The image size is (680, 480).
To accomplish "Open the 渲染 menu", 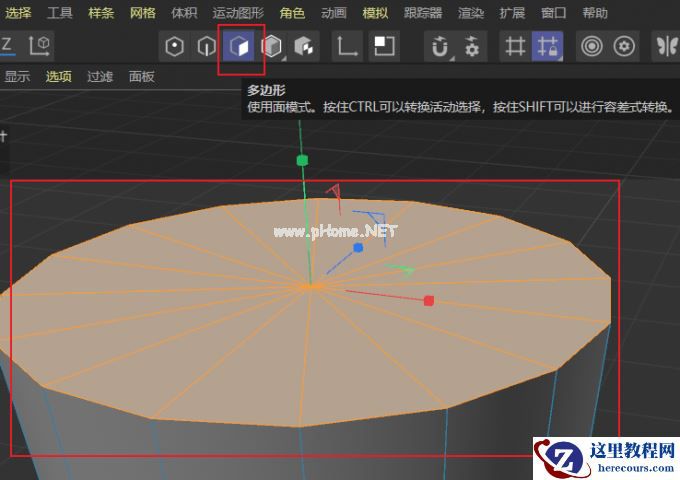I will [471, 13].
